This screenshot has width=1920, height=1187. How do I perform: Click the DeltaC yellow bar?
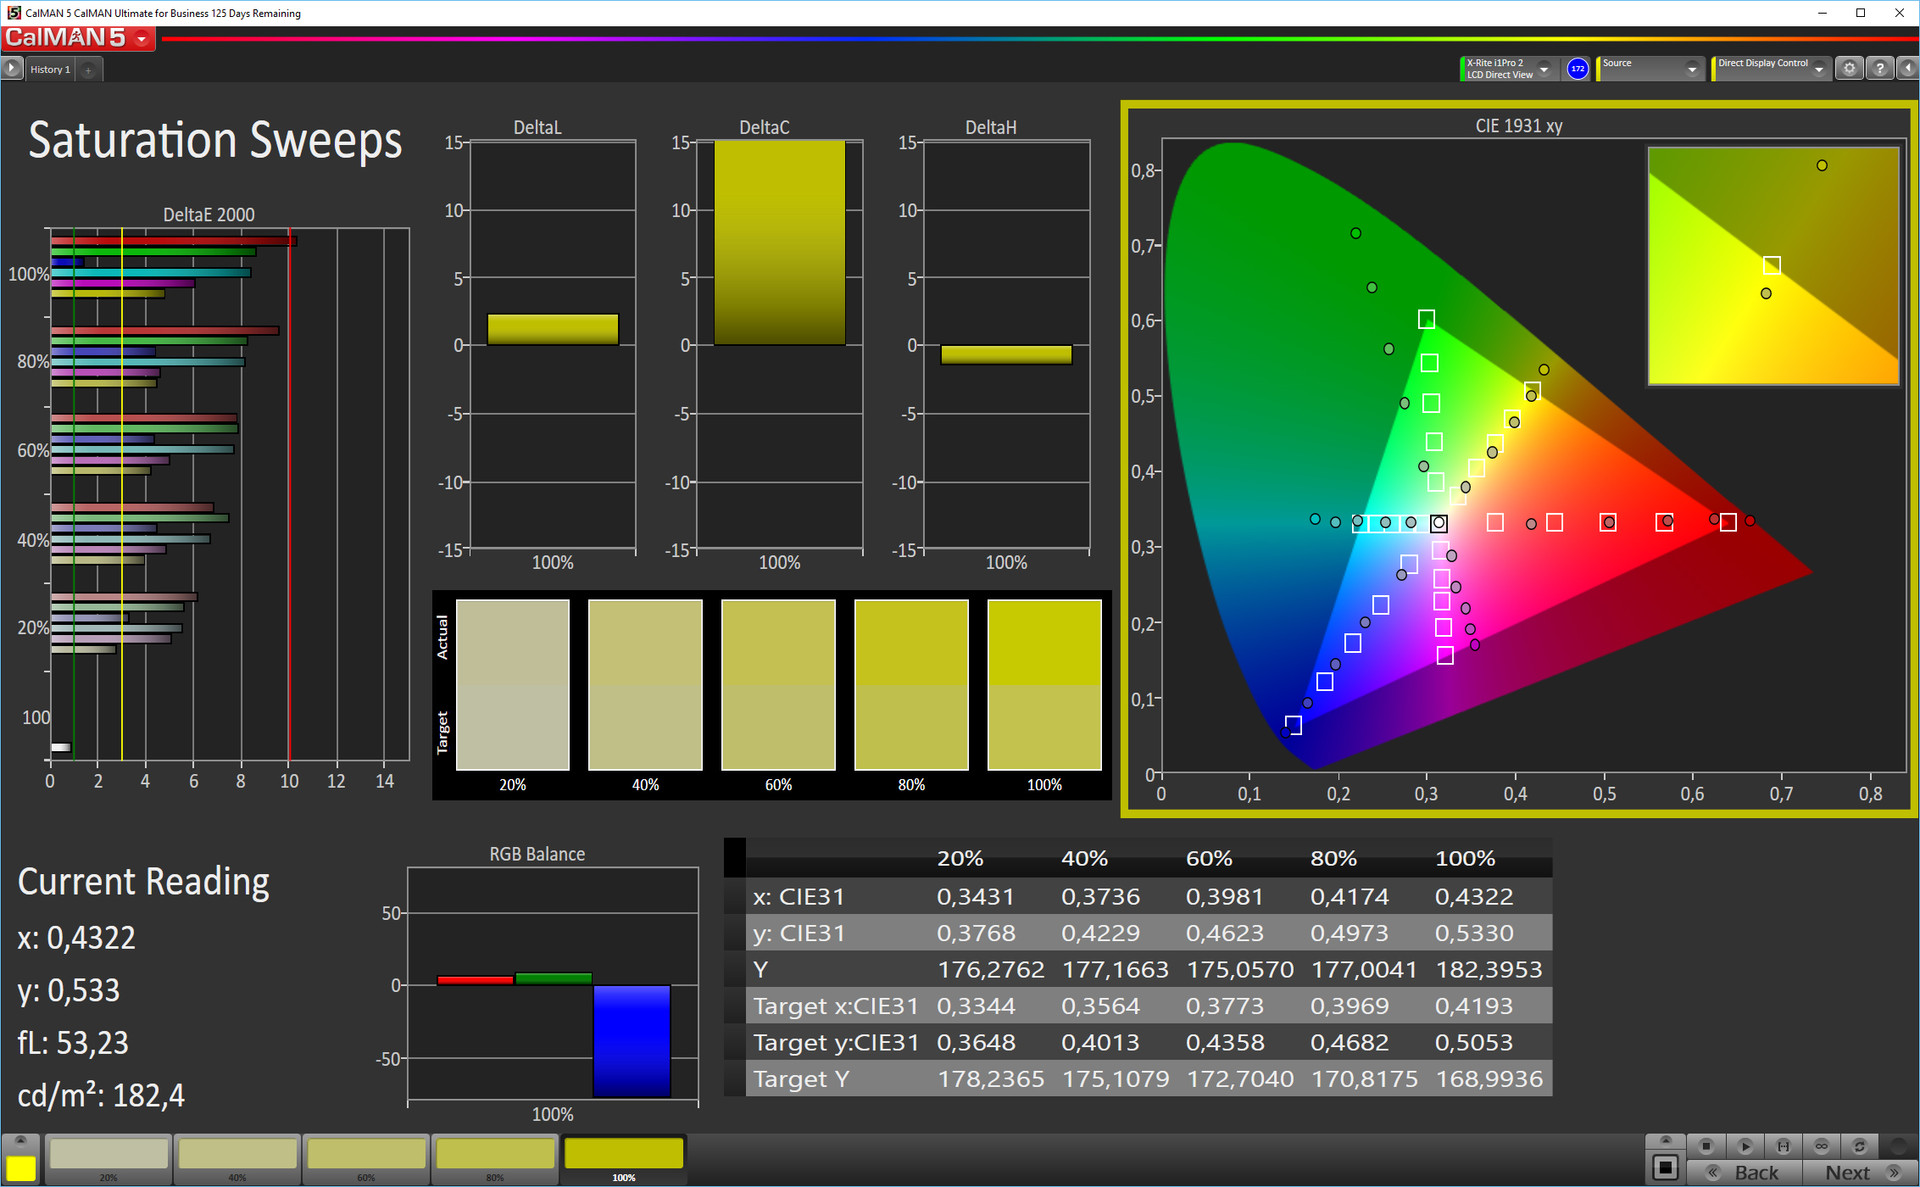[780, 243]
